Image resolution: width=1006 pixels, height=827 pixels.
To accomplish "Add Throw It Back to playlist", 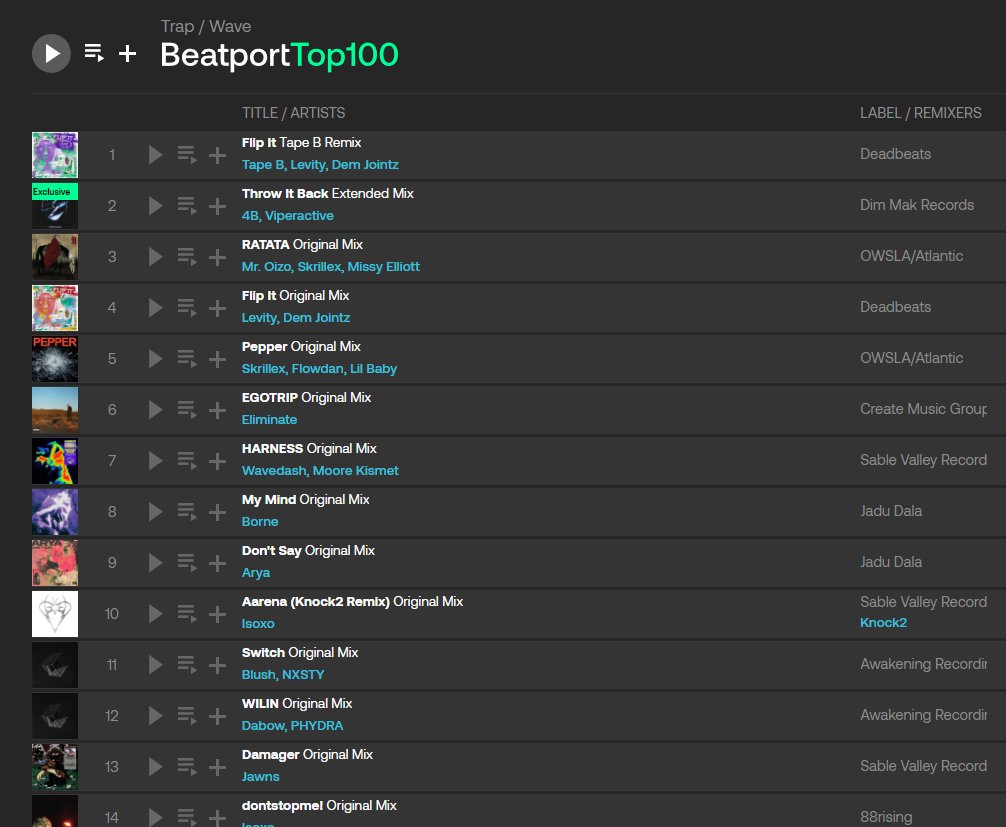I will pyautogui.click(x=217, y=206).
